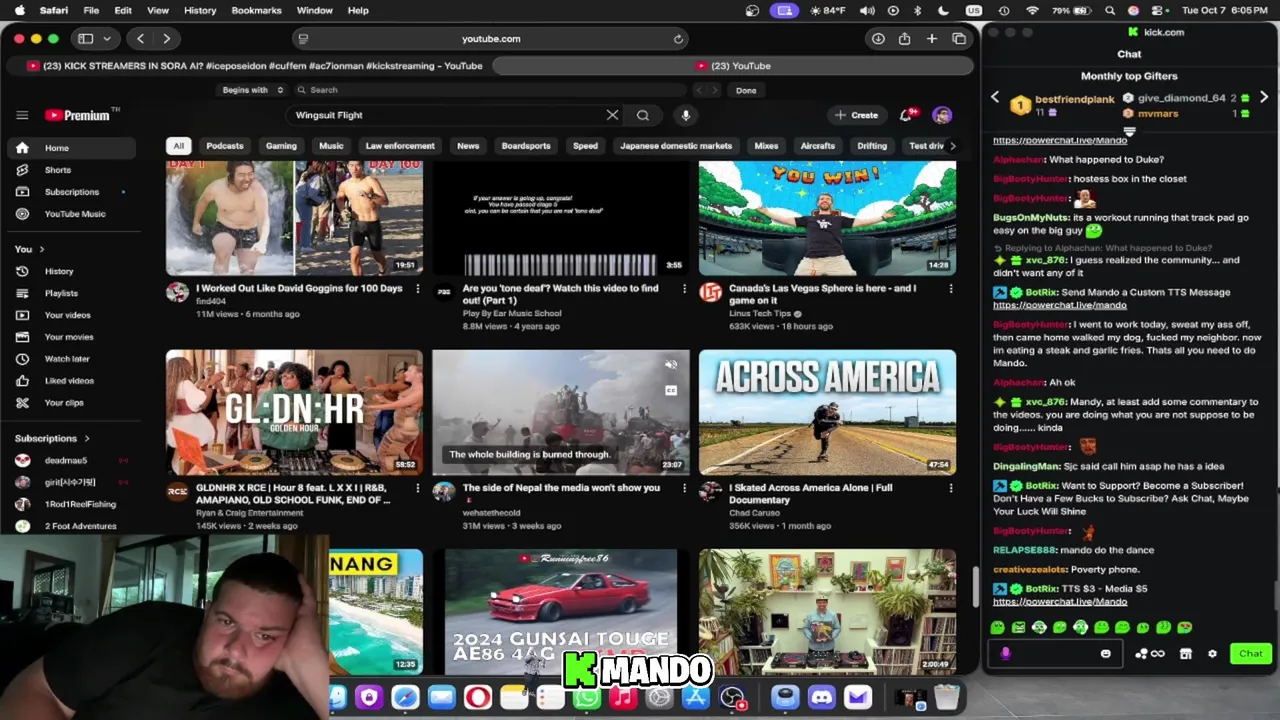Select the Law enforcement filter chip
The width and height of the screenshot is (1280, 720).
coord(400,146)
